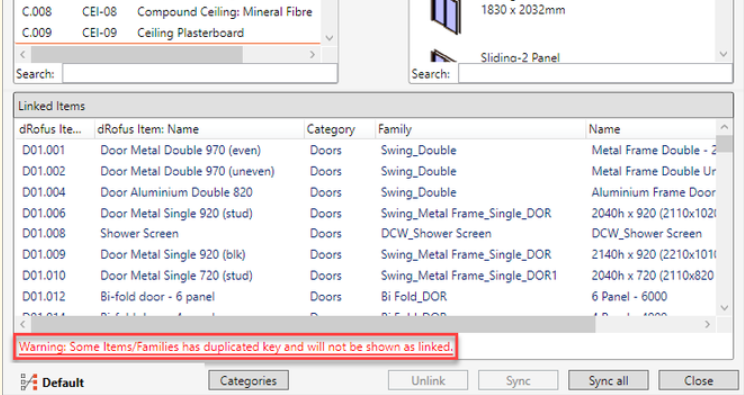Viewport: 744px width, 395px height.
Task: Click the Default configuration icon
Action: click(28, 382)
